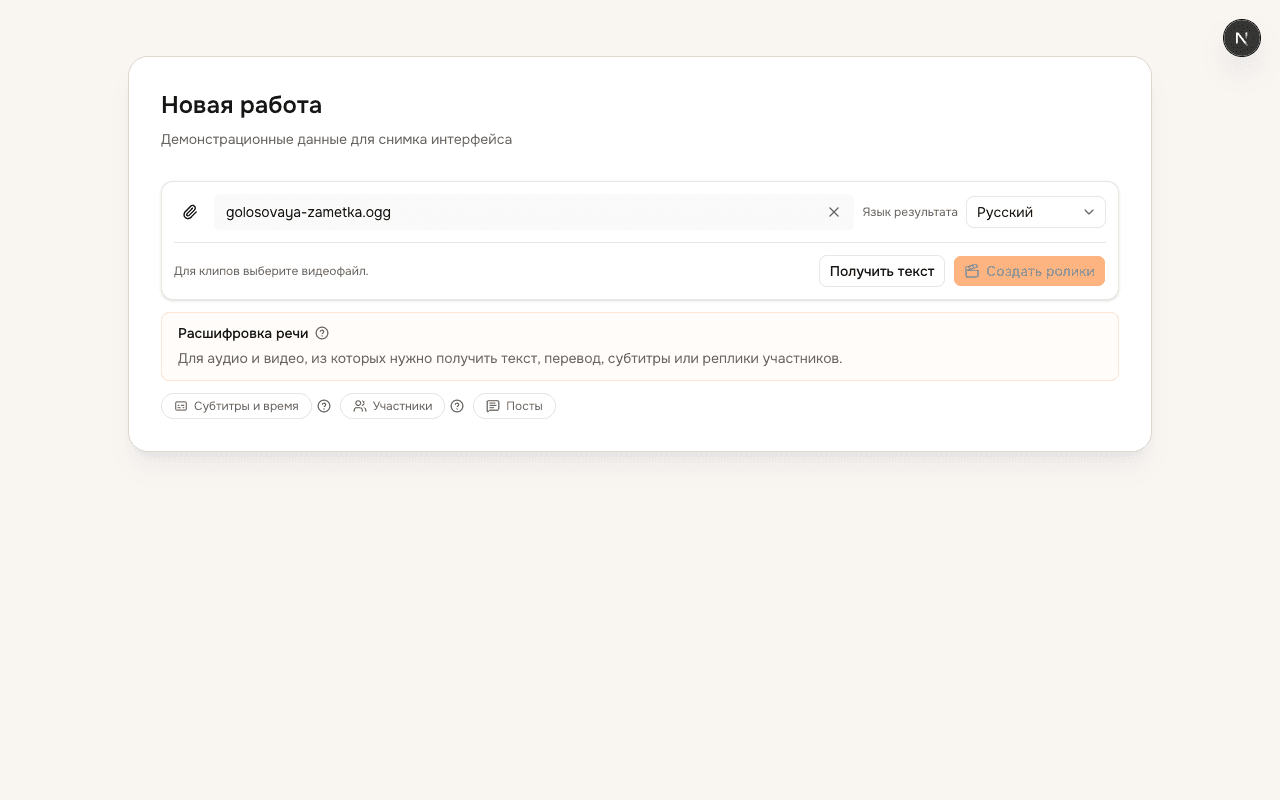Click the help icon after Субтитры и время
This screenshot has width=1280, height=800.
pos(324,406)
